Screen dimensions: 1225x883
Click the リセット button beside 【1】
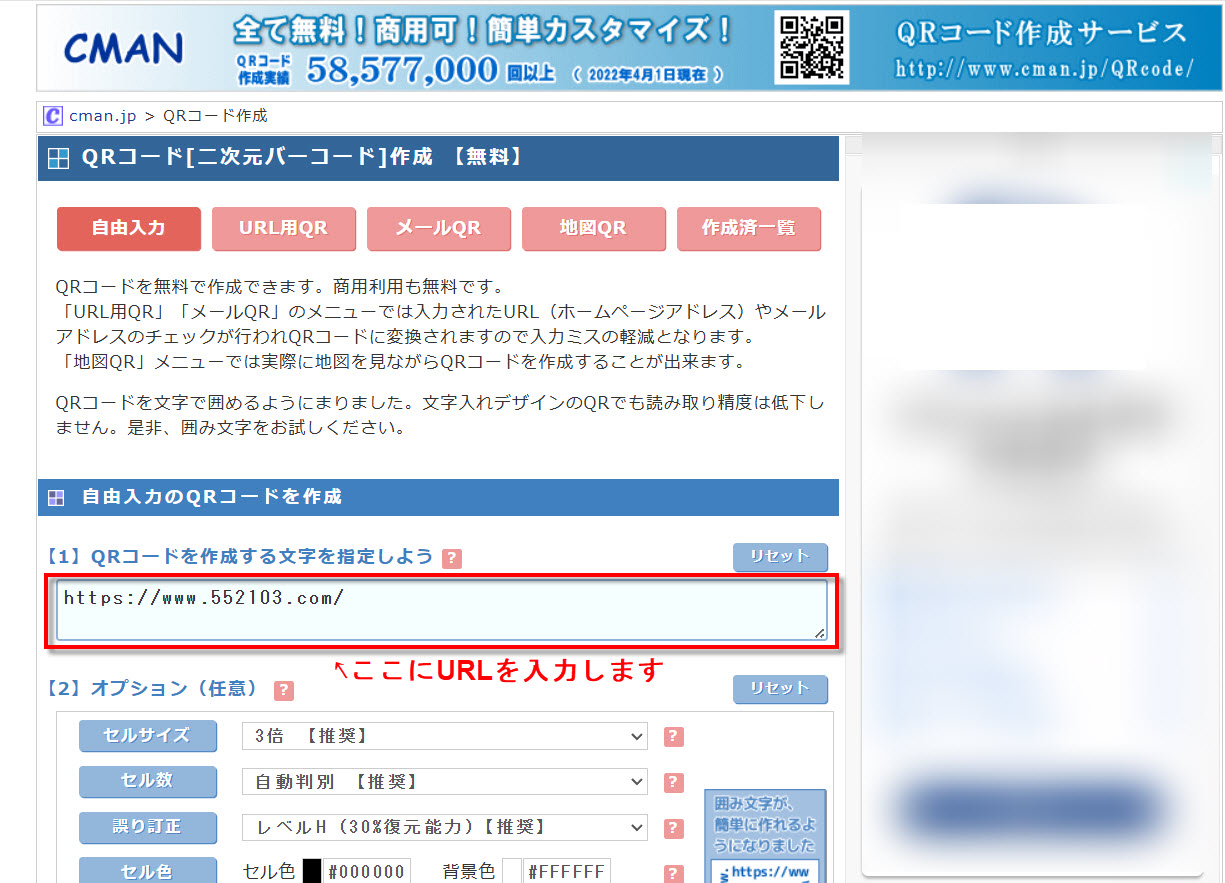pos(780,557)
